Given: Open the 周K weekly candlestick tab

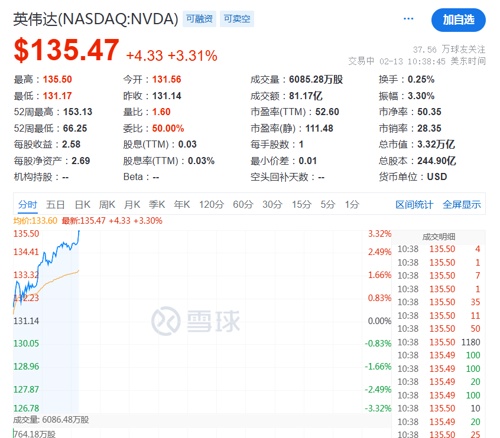Looking at the screenshot, I should coord(107,204).
